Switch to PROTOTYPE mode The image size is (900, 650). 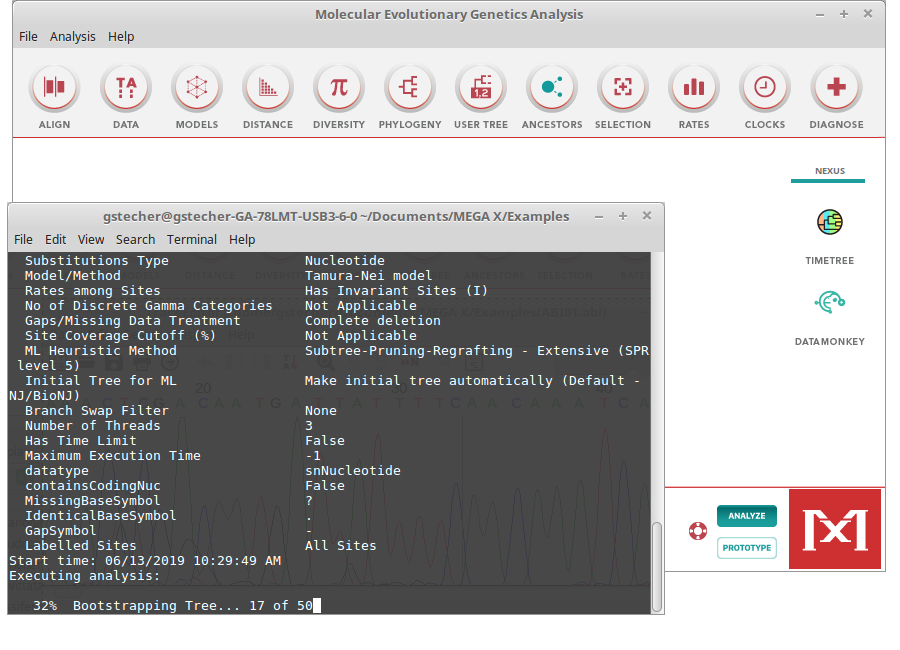pyautogui.click(x=747, y=547)
